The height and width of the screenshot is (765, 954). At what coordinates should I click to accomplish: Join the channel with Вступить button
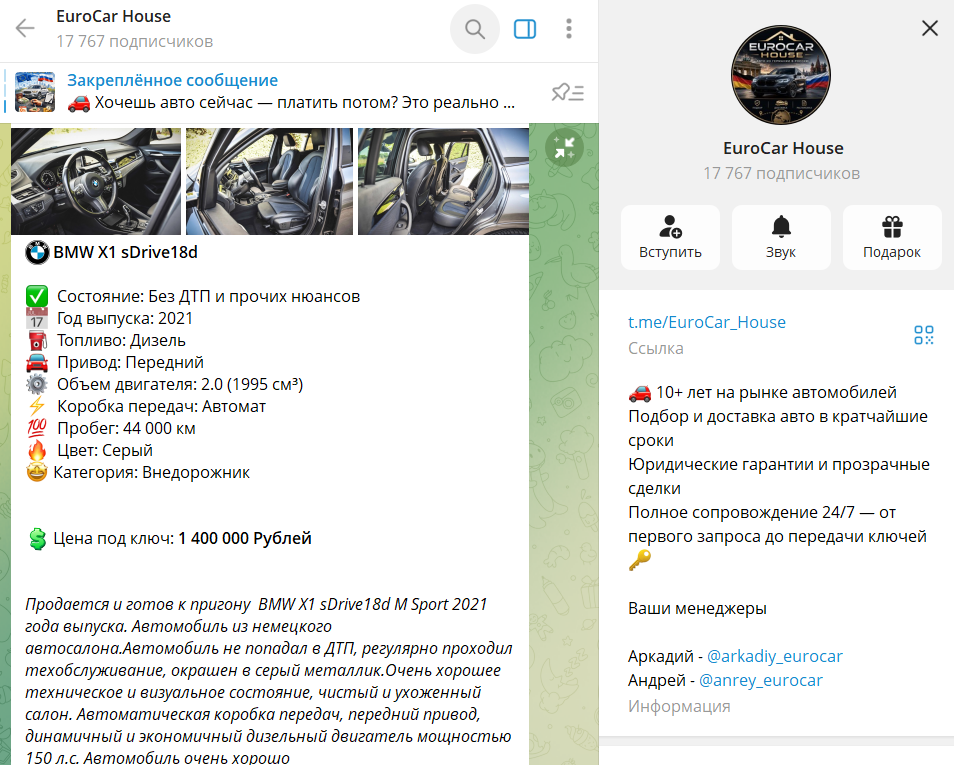[x=670, y=237]
